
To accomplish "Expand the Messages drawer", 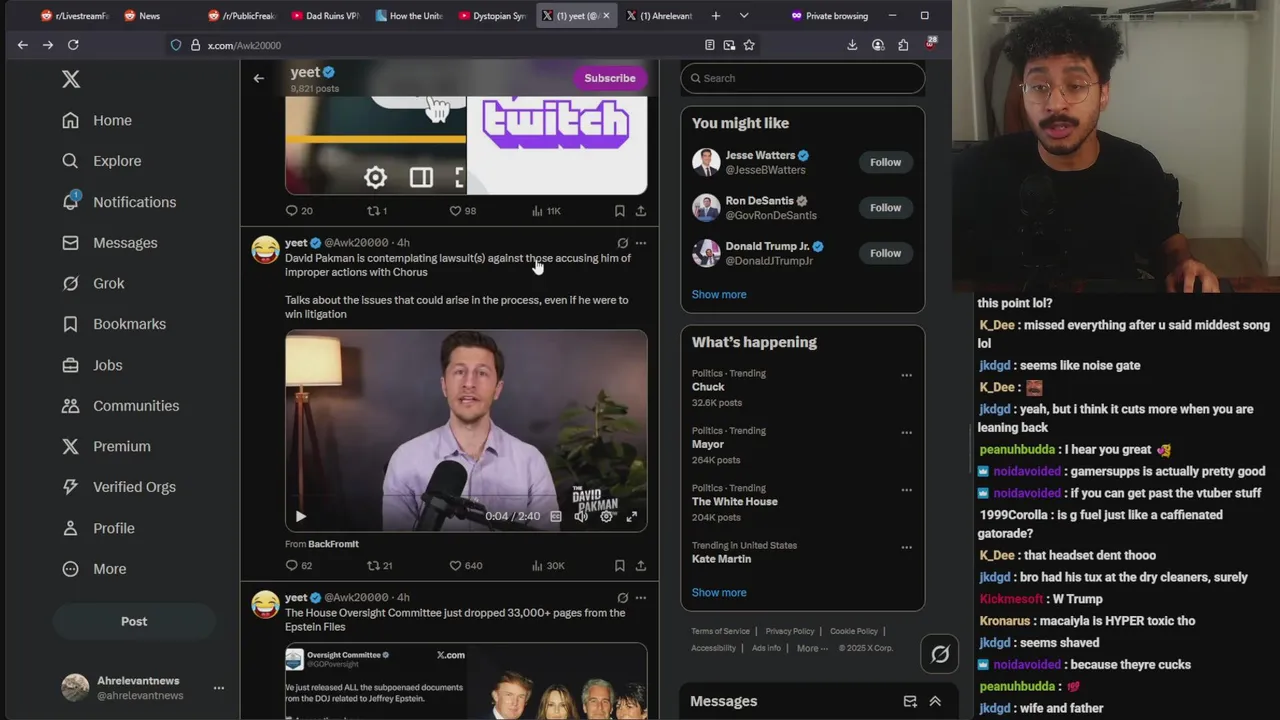I will [x=935, y=702].
